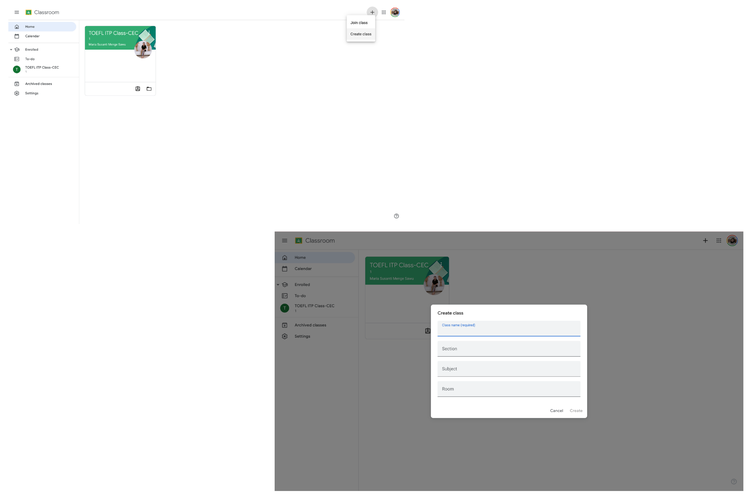
Task: Select Create class from the open menu
Action: (360, 34)
